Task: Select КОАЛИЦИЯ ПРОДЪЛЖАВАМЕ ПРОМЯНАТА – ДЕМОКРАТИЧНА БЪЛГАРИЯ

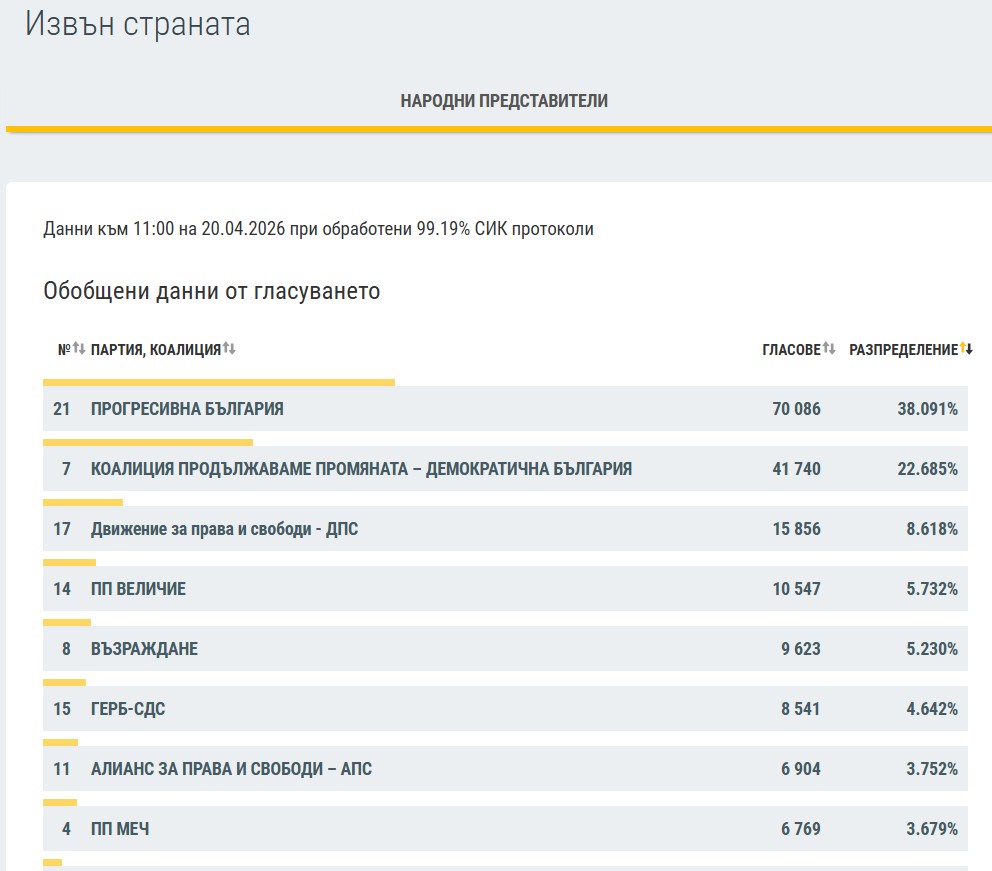Action: pyautogui.click(x=361, y=469)
